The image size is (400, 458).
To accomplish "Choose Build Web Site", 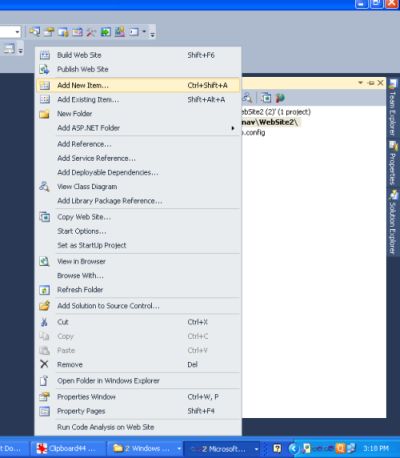I will coord(138,55).
